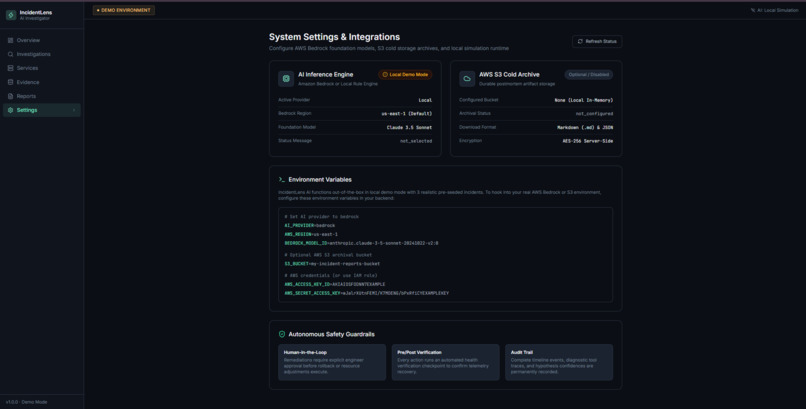The image size is (806, 409).
Task: Click the Foundation Model label
Action: 297,127
